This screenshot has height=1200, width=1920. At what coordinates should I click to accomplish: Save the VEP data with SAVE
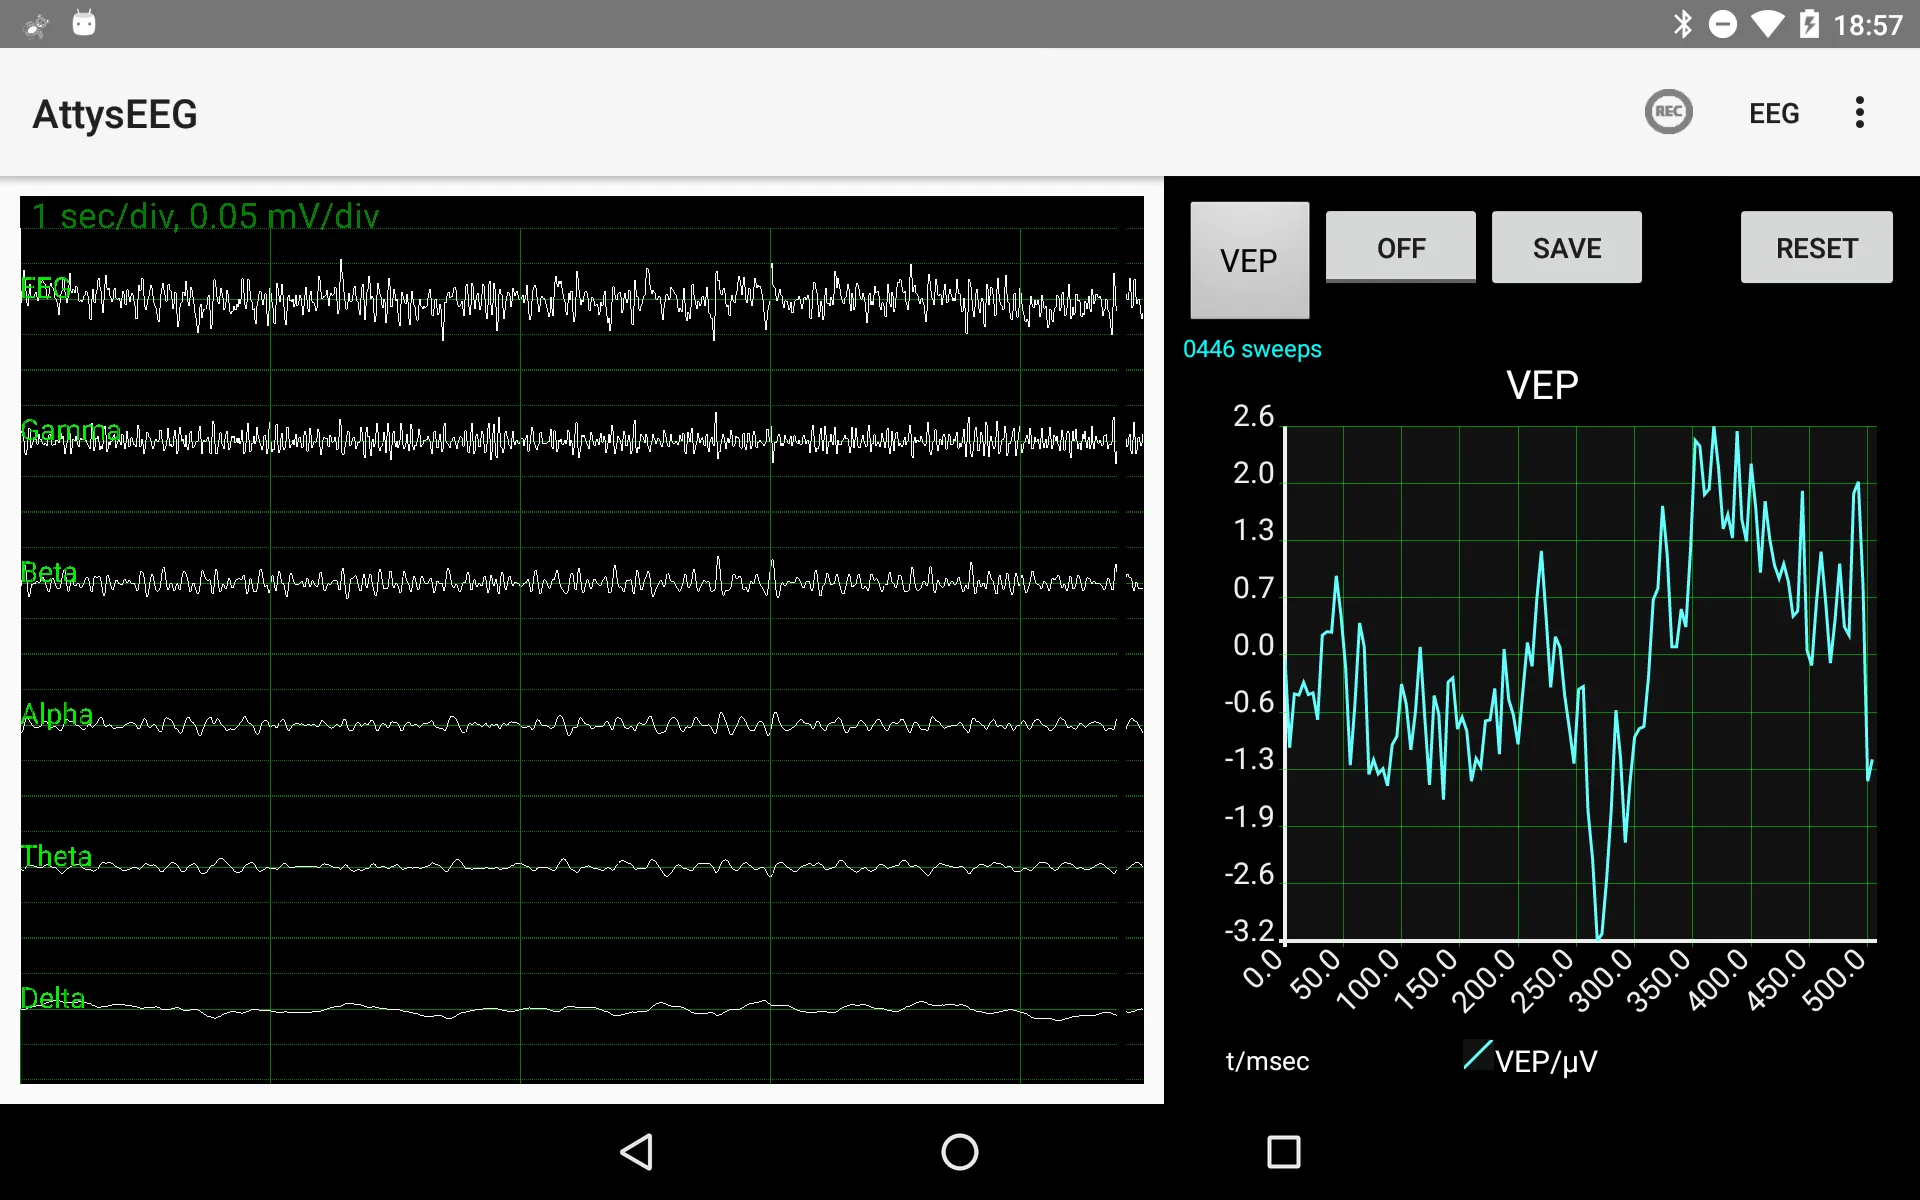point(1566,247)
